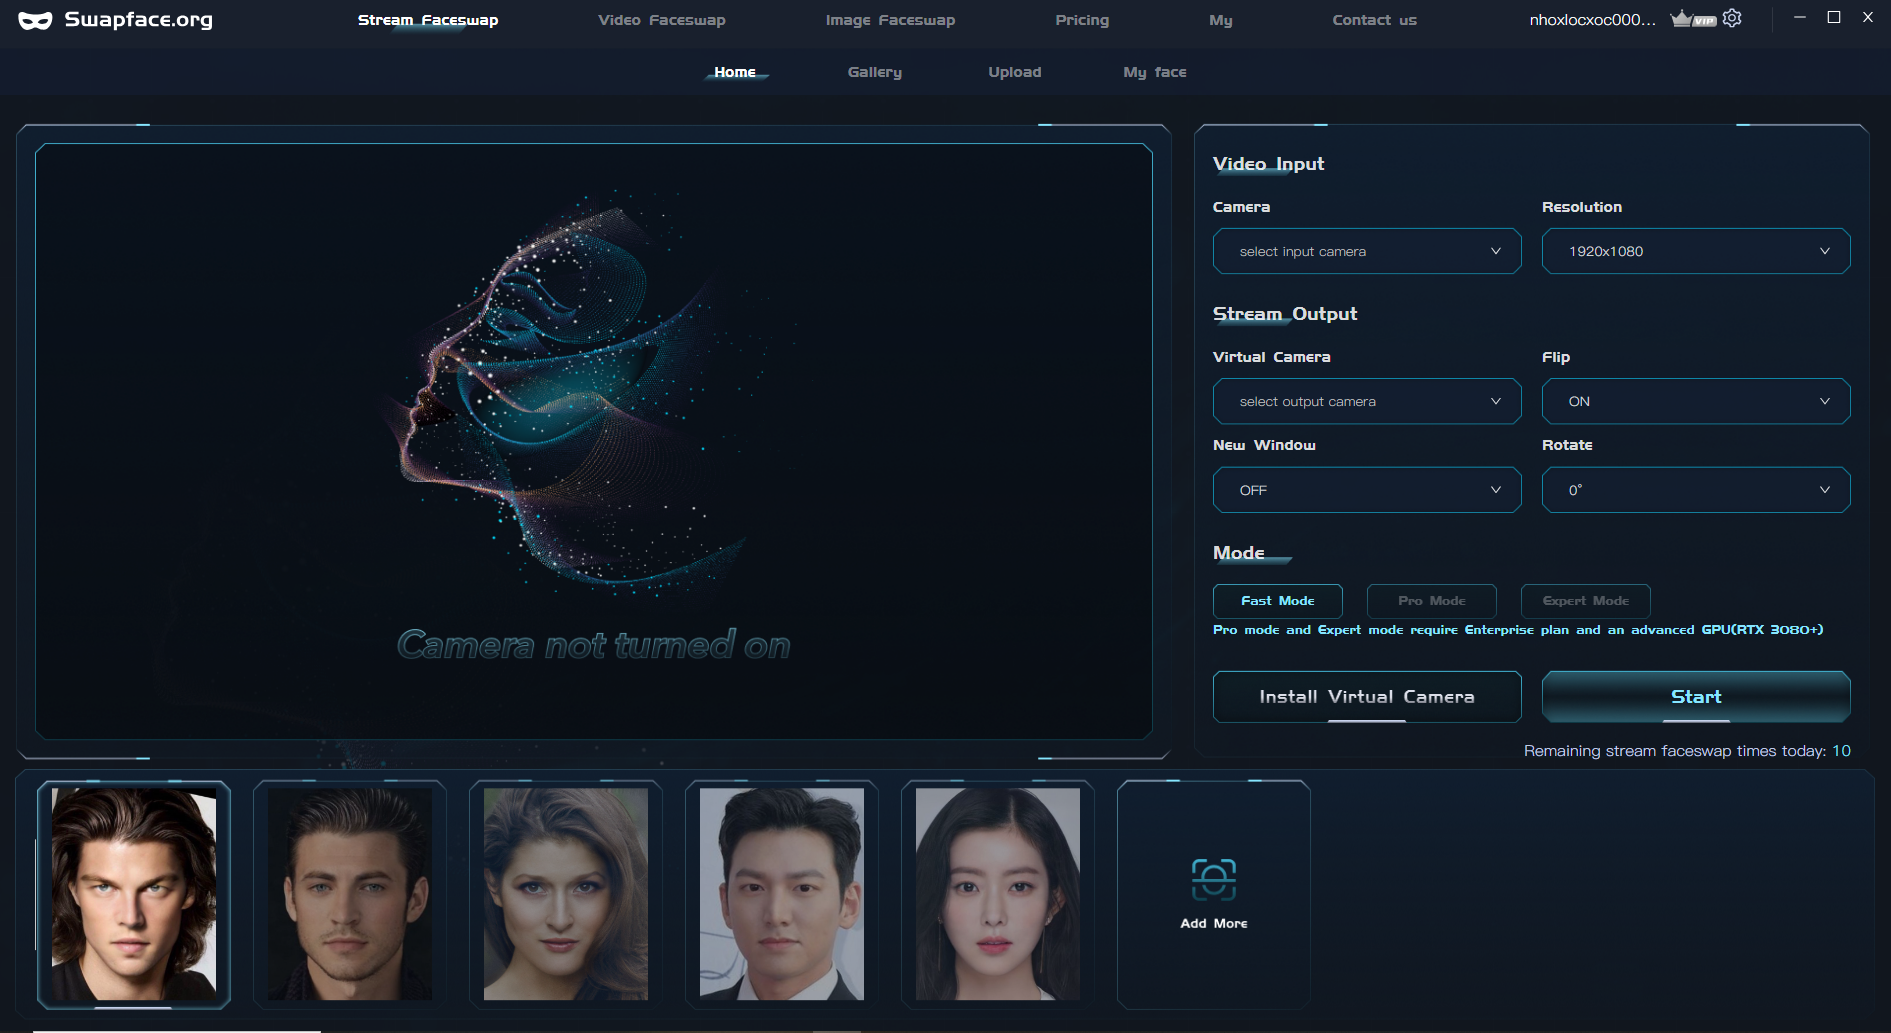Expand the Flip ON dropdown
The height and width of the screenshot is (1033, 1891).
pos(1695,401)
